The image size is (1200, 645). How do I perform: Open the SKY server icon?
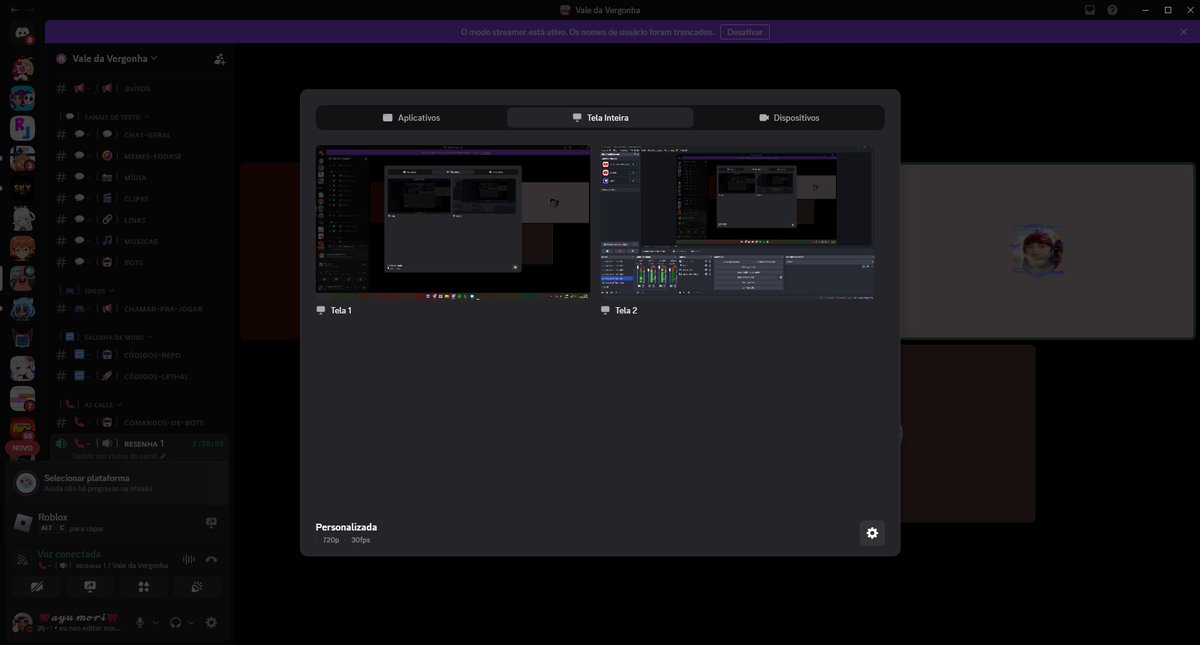[22, 188]
